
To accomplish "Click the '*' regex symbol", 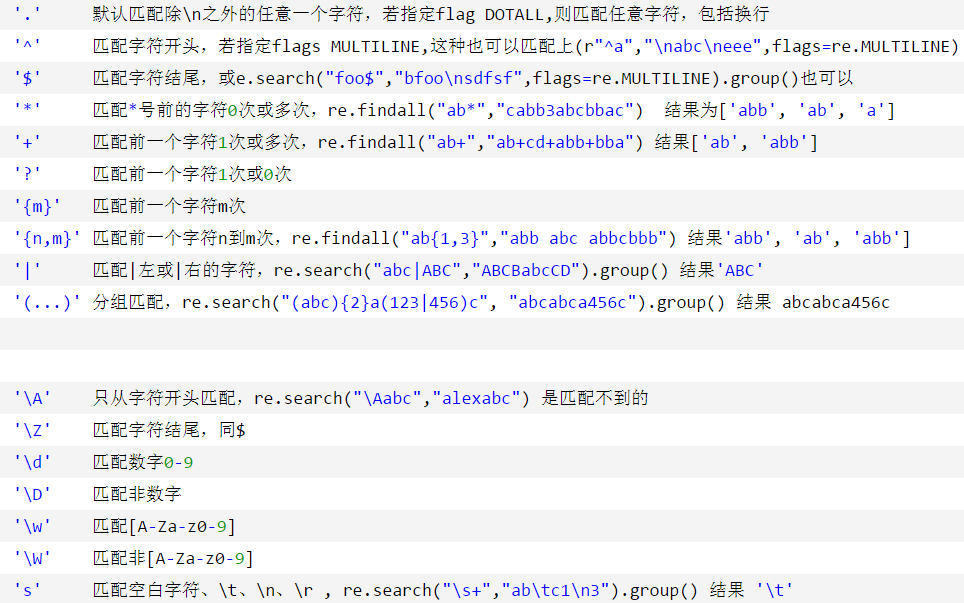I will click(27, 110).
